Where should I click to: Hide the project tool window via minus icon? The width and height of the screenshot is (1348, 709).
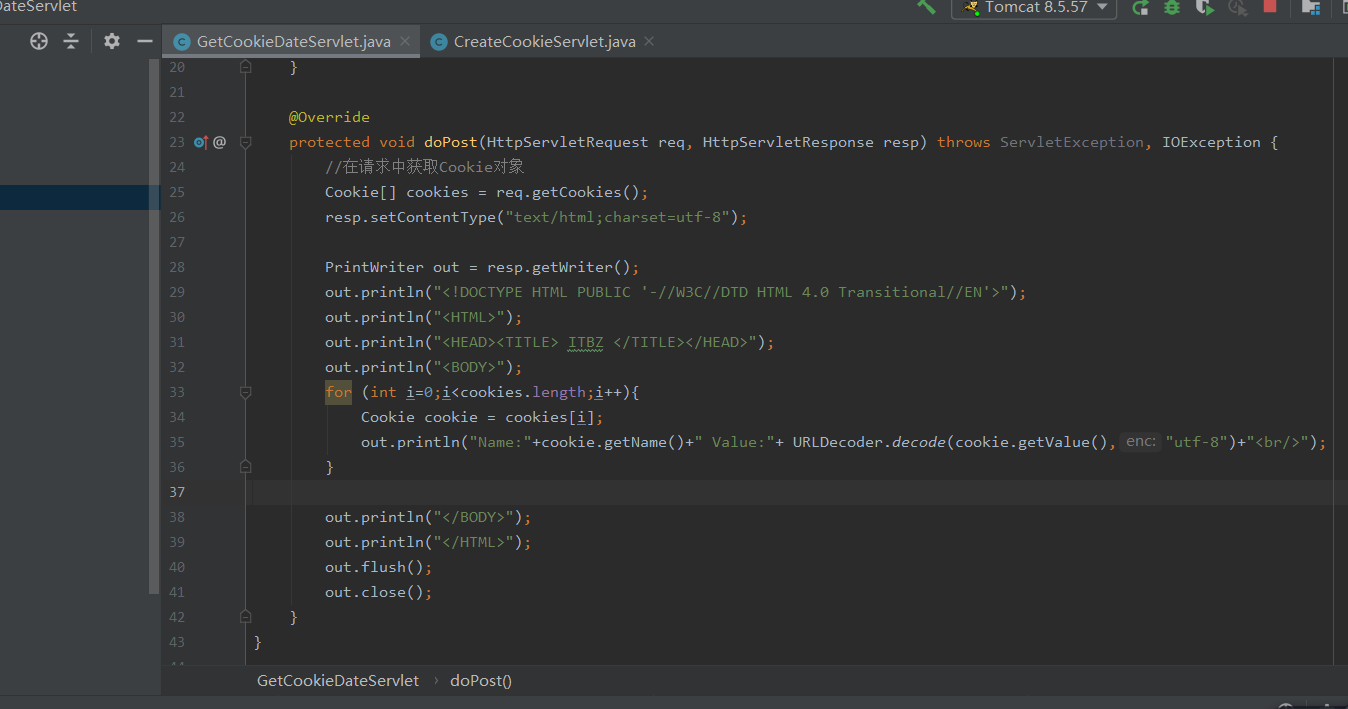(x=144, y=41)
